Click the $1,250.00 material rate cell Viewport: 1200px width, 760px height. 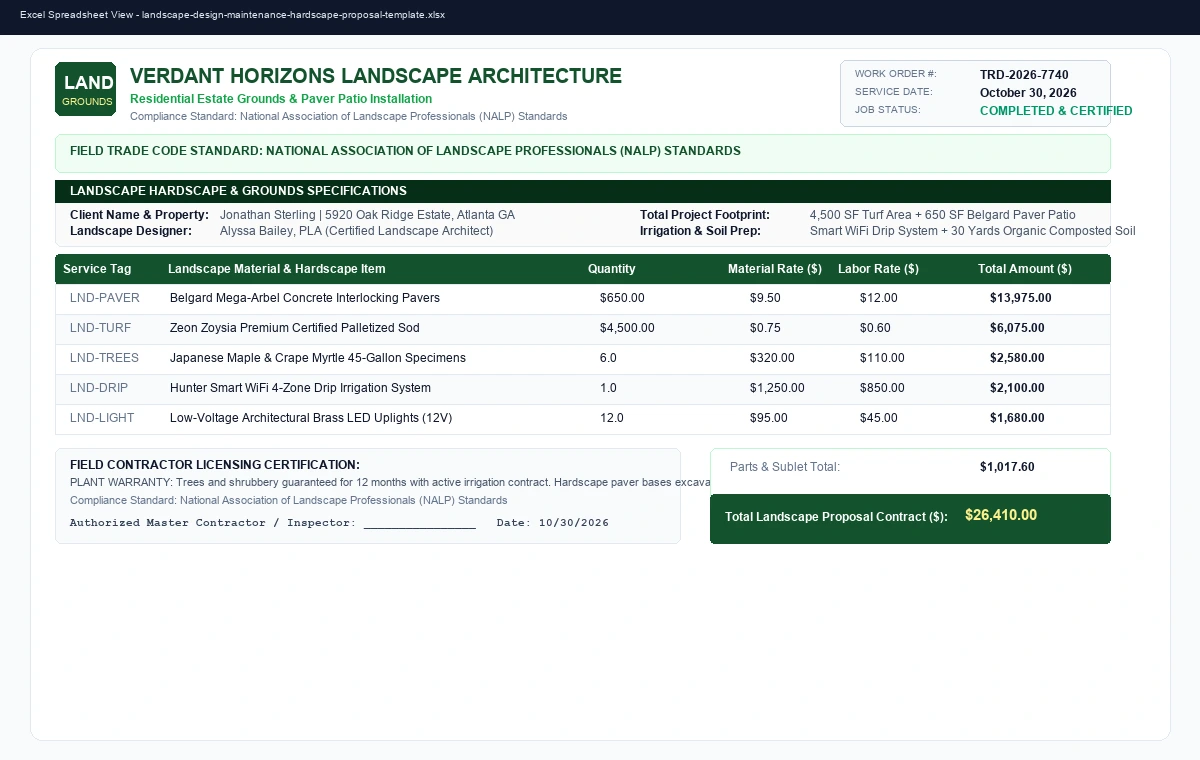pyautogui.click(x=777, y=388)
